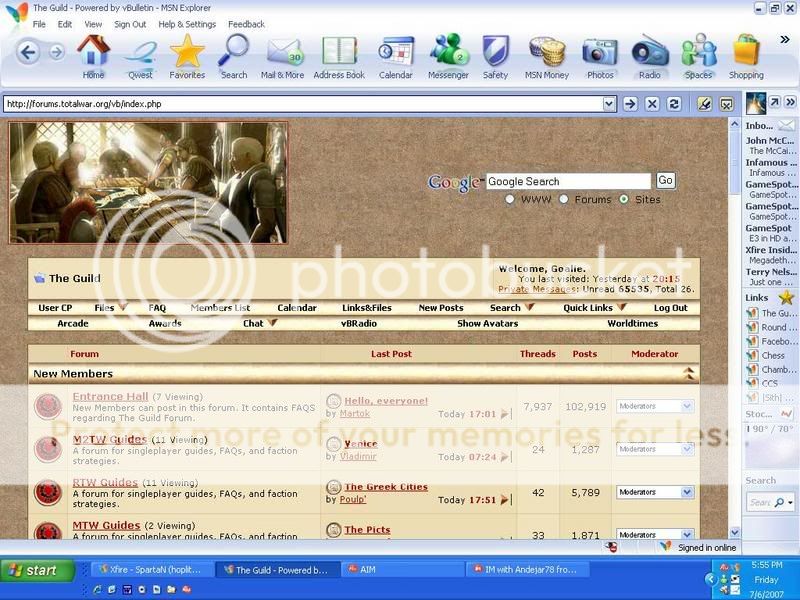
Task: Open the Feedback menu item
Action: [246, 24]
